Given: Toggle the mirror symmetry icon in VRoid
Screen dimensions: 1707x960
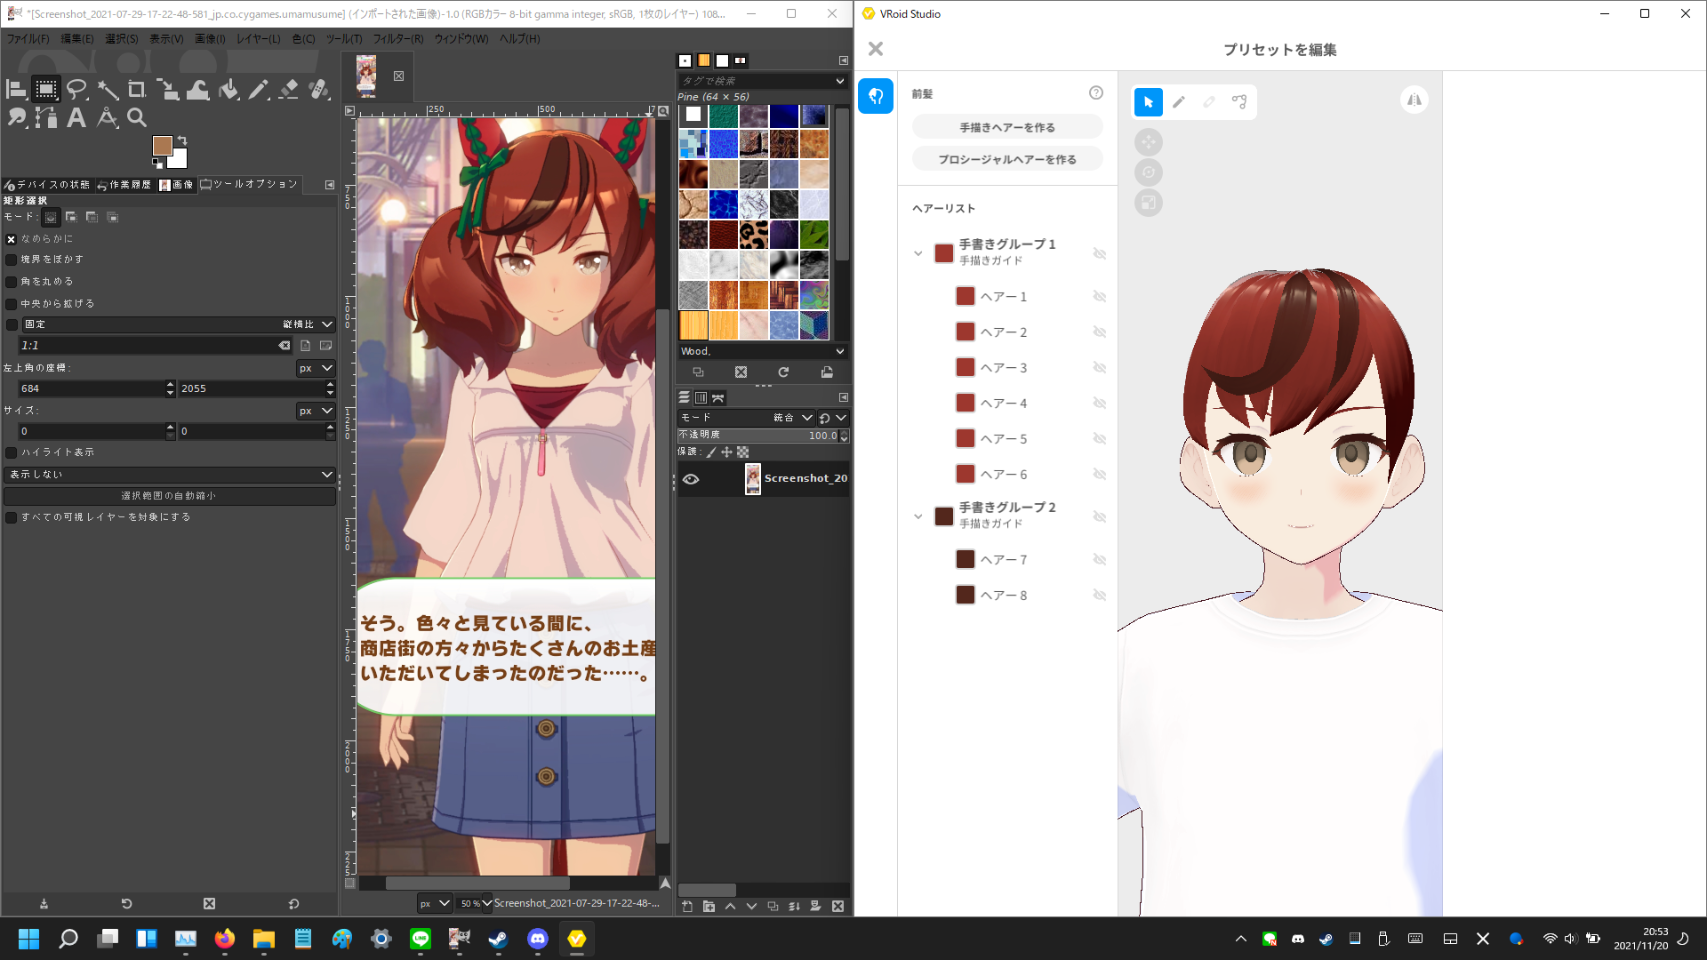Looking at the screenshot, I should click(x=1414, y=100).
